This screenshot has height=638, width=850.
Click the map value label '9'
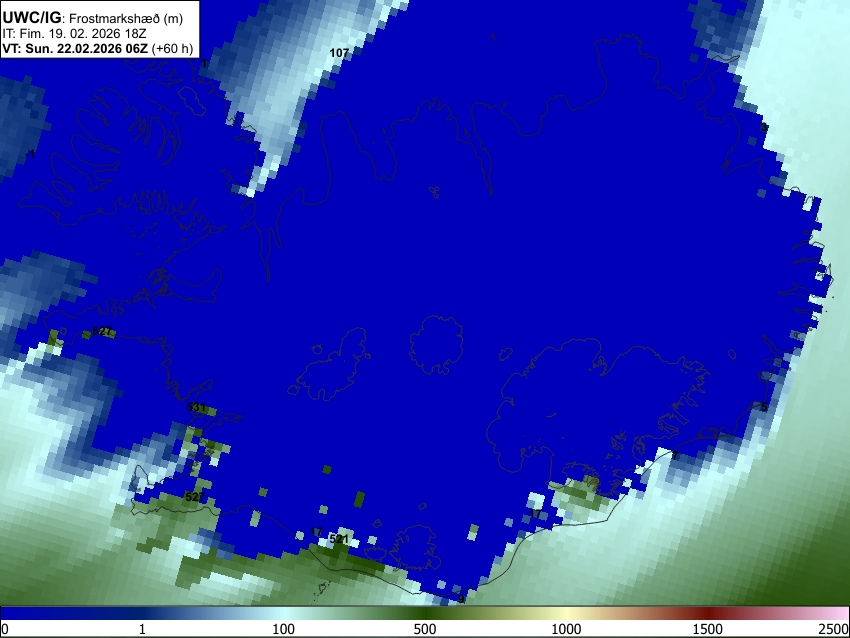point(461,599)
